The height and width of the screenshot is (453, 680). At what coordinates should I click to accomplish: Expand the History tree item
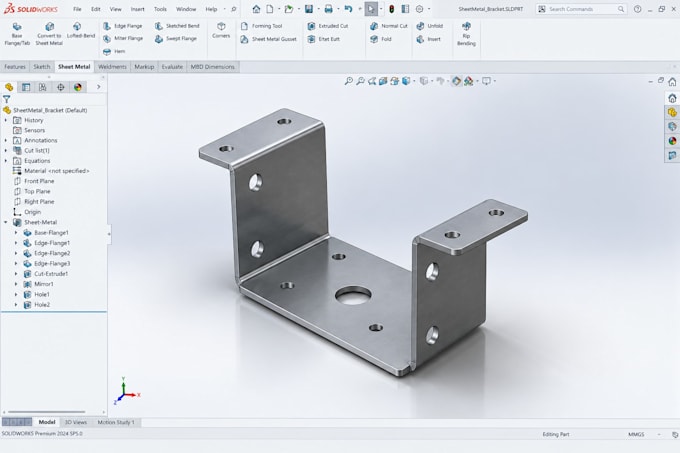[6, 120]
